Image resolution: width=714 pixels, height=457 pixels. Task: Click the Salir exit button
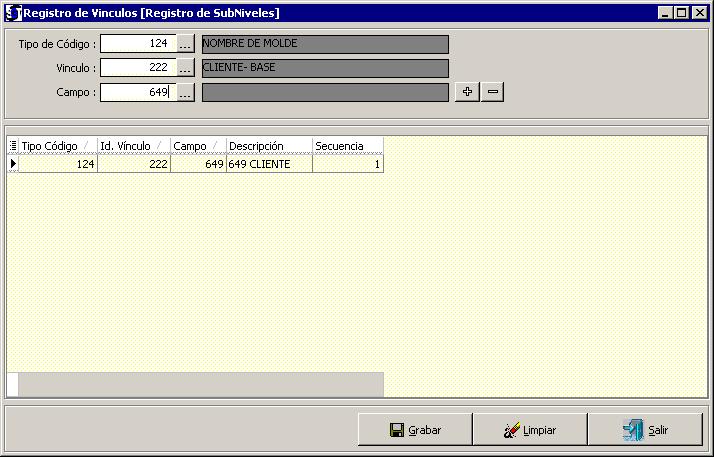pyautogui.click(x=645, y=430)
